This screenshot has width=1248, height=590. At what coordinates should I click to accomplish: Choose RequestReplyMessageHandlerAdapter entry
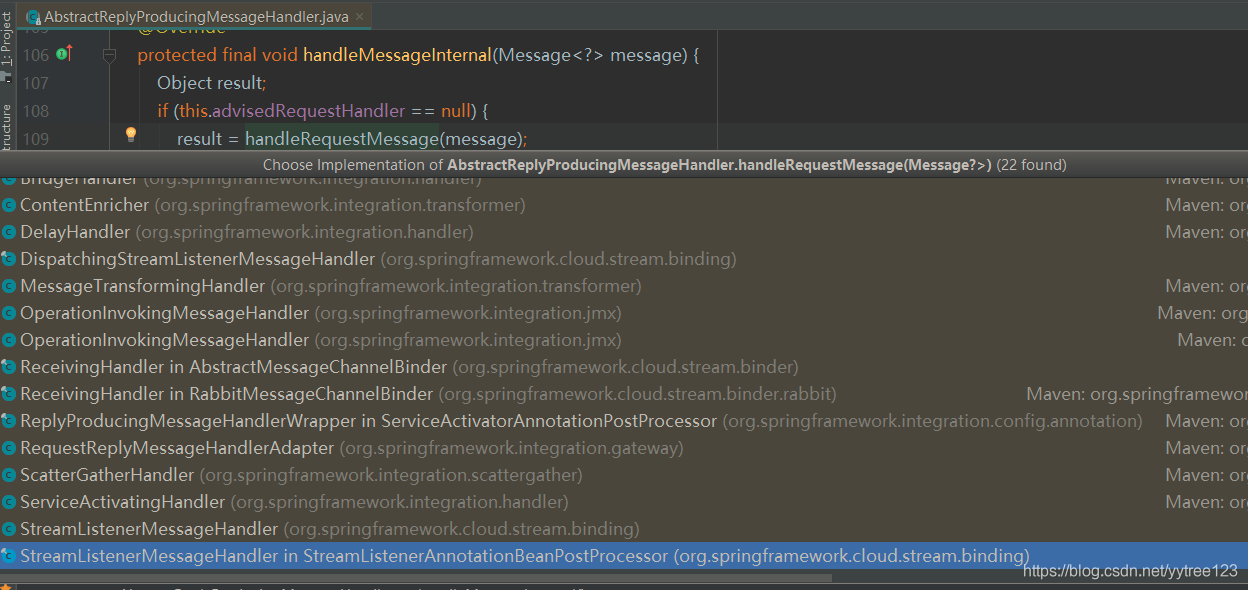pos(624,448)
